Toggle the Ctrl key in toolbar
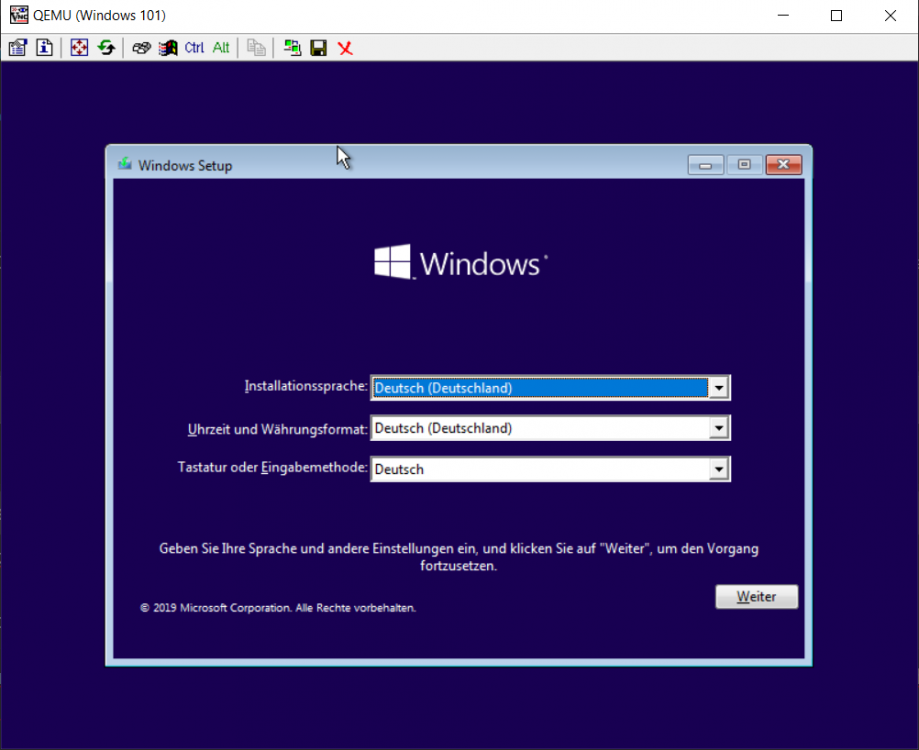This screenshot has height=750, width=919. click(194, 47)
